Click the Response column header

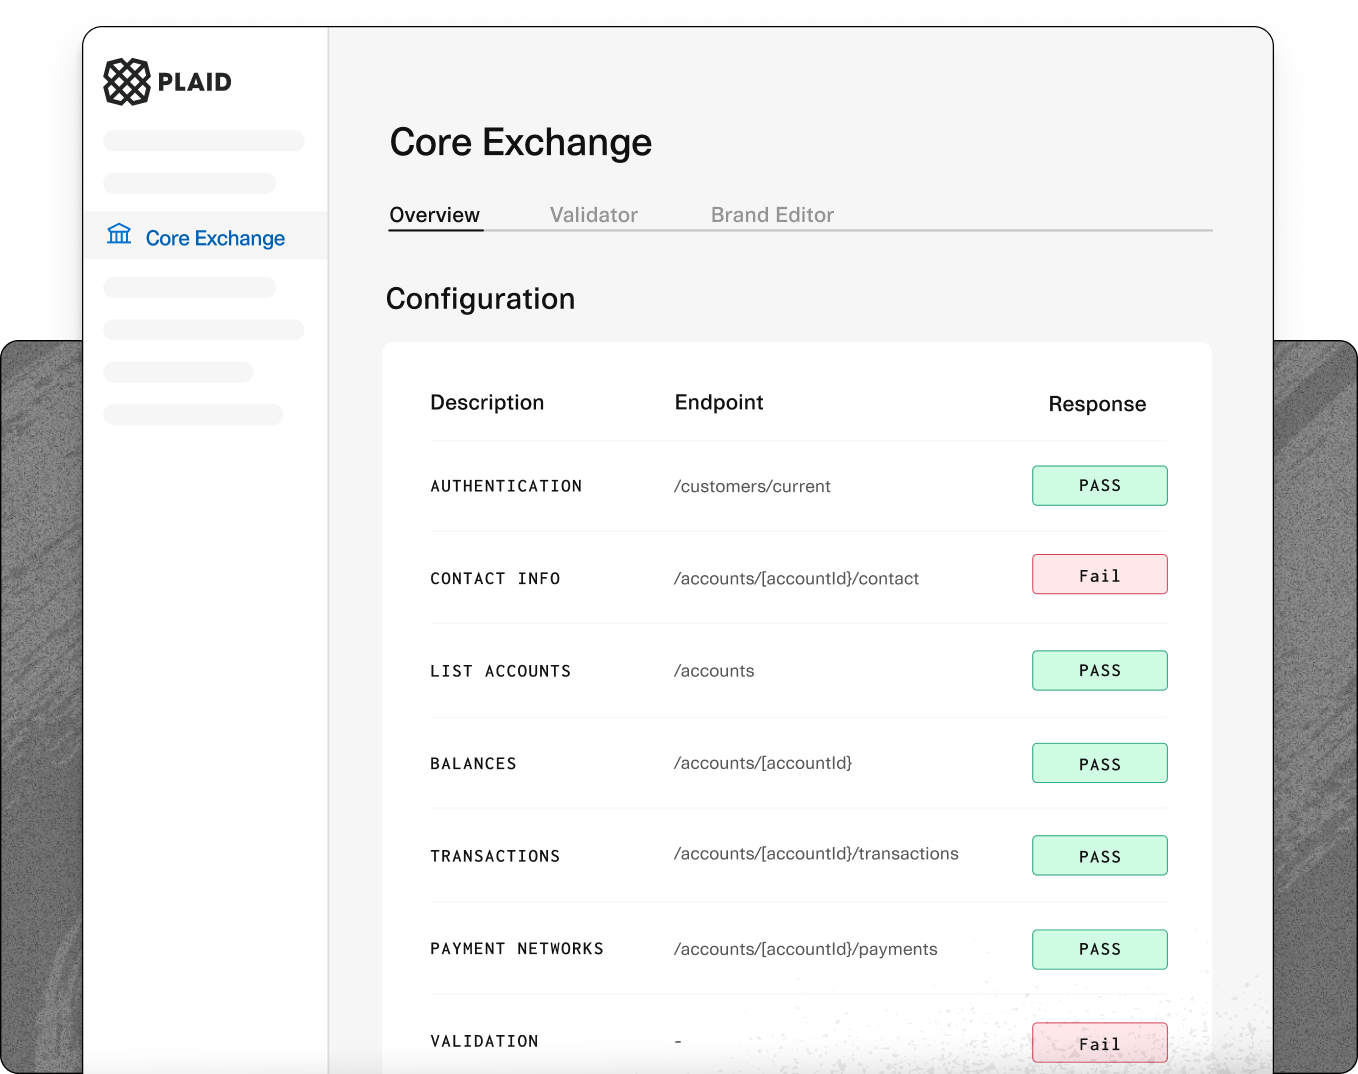click(1096, 404)
